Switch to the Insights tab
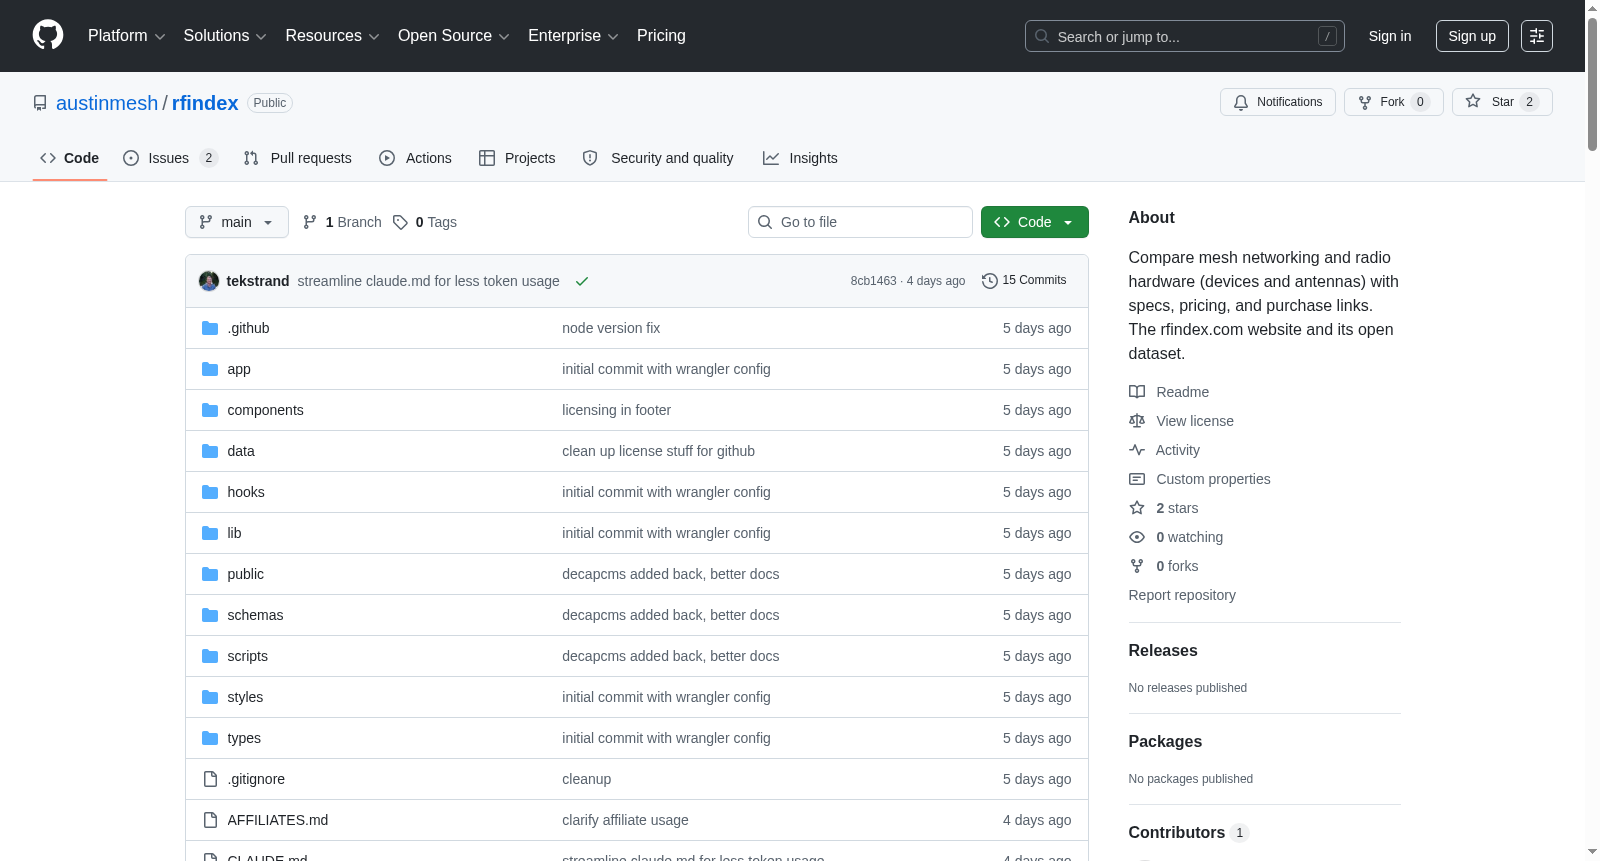Image resolution: width=1600 pixels, height=861 pixels. tap(800, 158)
